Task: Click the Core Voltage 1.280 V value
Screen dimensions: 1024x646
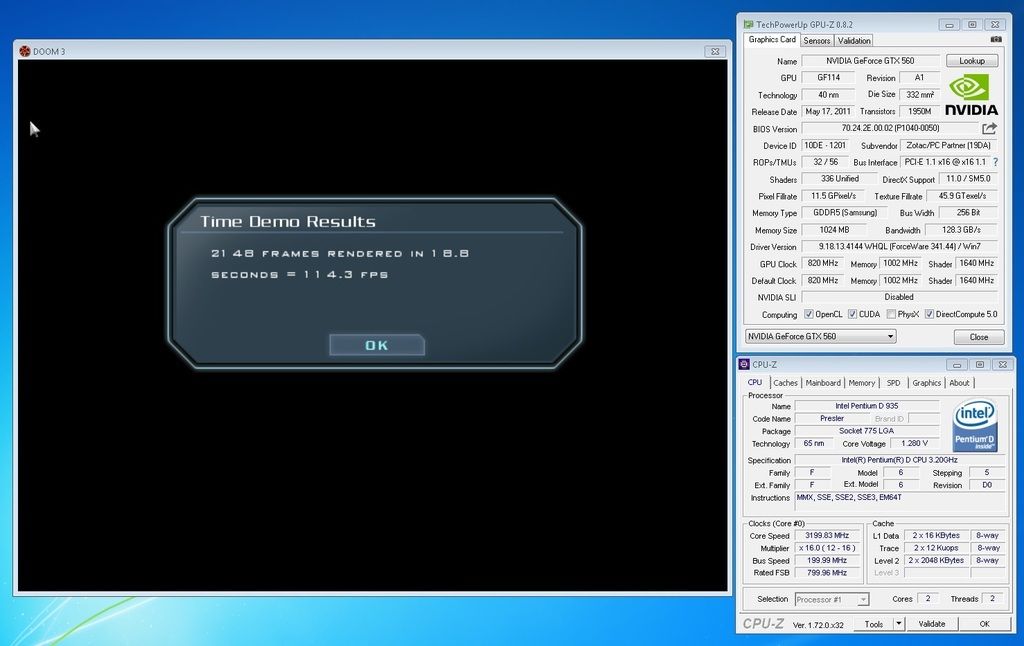Action: [914, 443]
